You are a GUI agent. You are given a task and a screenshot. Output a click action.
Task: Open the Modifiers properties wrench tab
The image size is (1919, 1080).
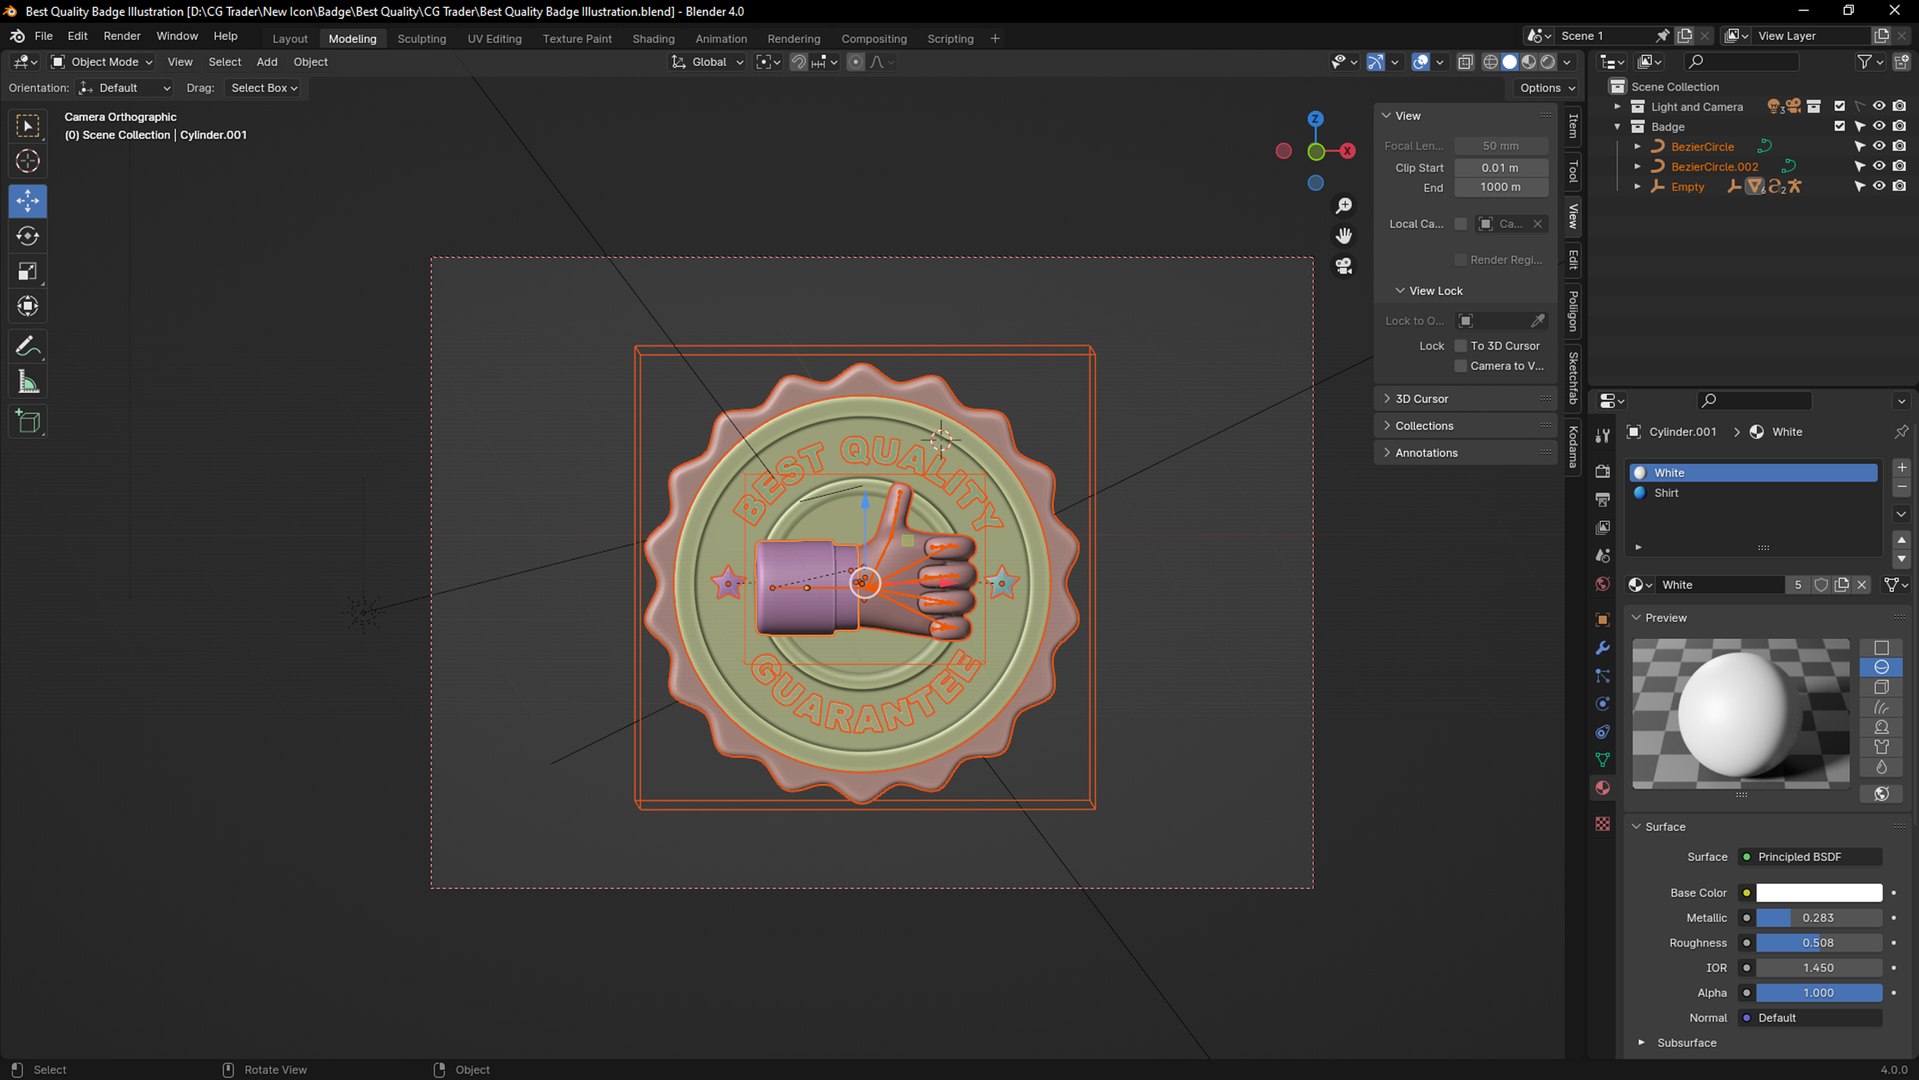point(1603,648)
